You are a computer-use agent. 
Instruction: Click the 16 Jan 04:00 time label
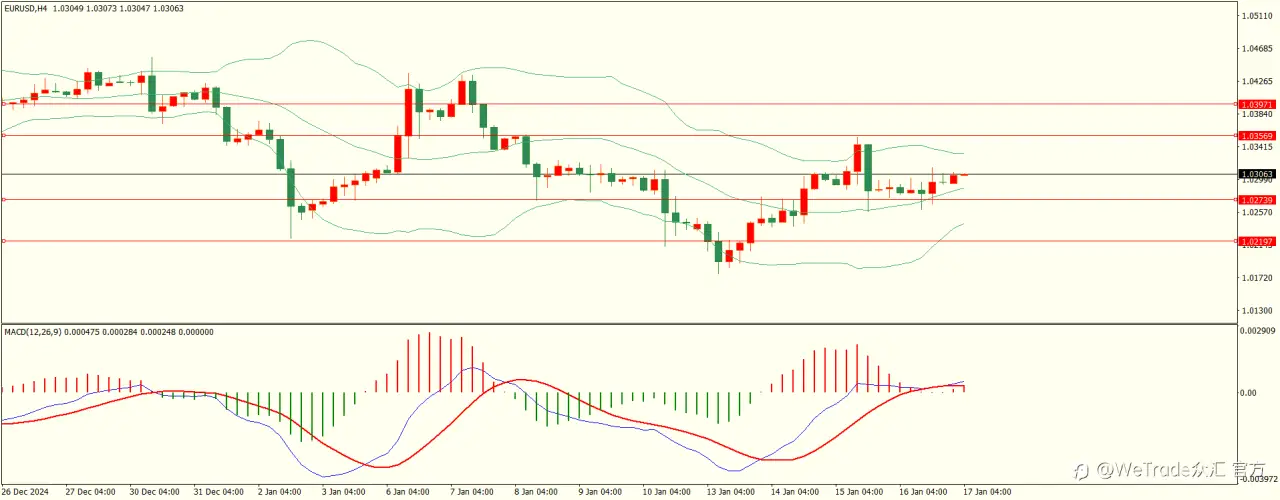coord(921,492)
